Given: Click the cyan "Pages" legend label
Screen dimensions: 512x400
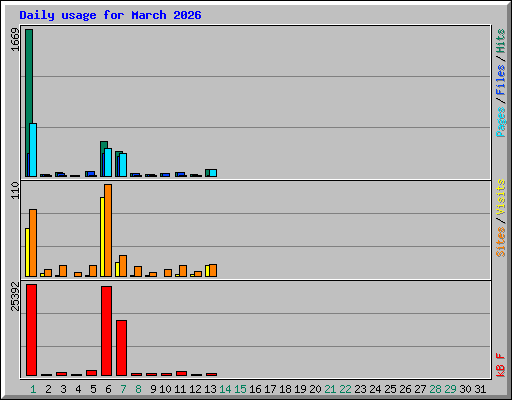Looking at the screenshot, I should (x=501, y=122).
